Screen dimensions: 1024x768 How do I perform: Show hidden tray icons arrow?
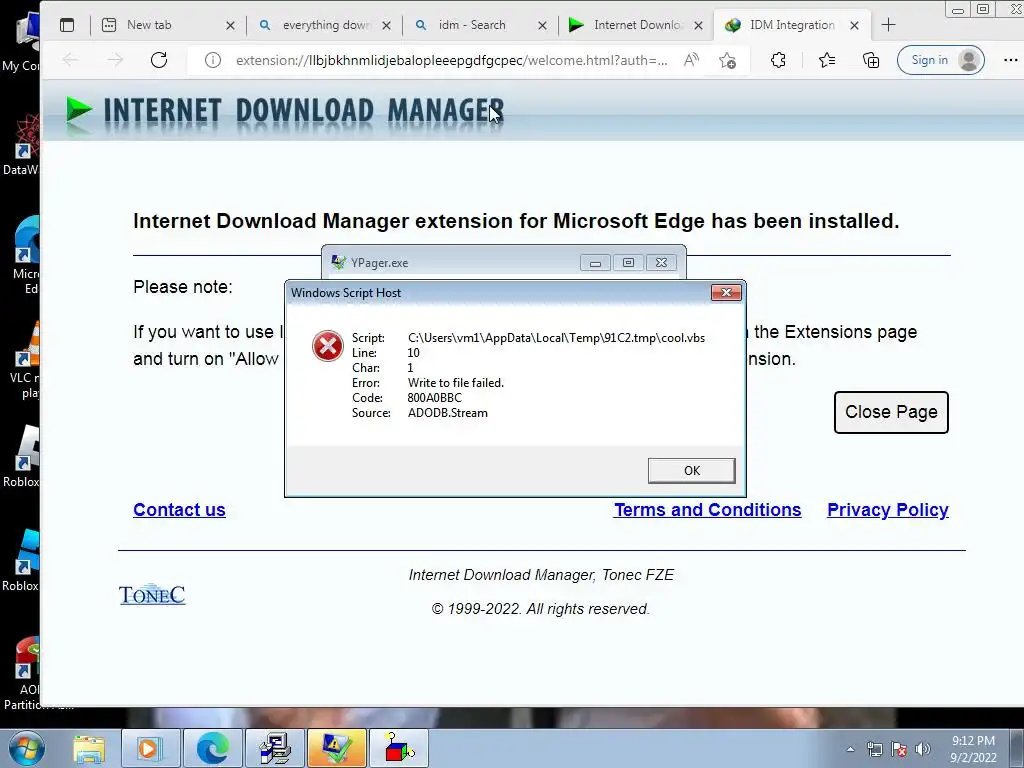(850, 749)
